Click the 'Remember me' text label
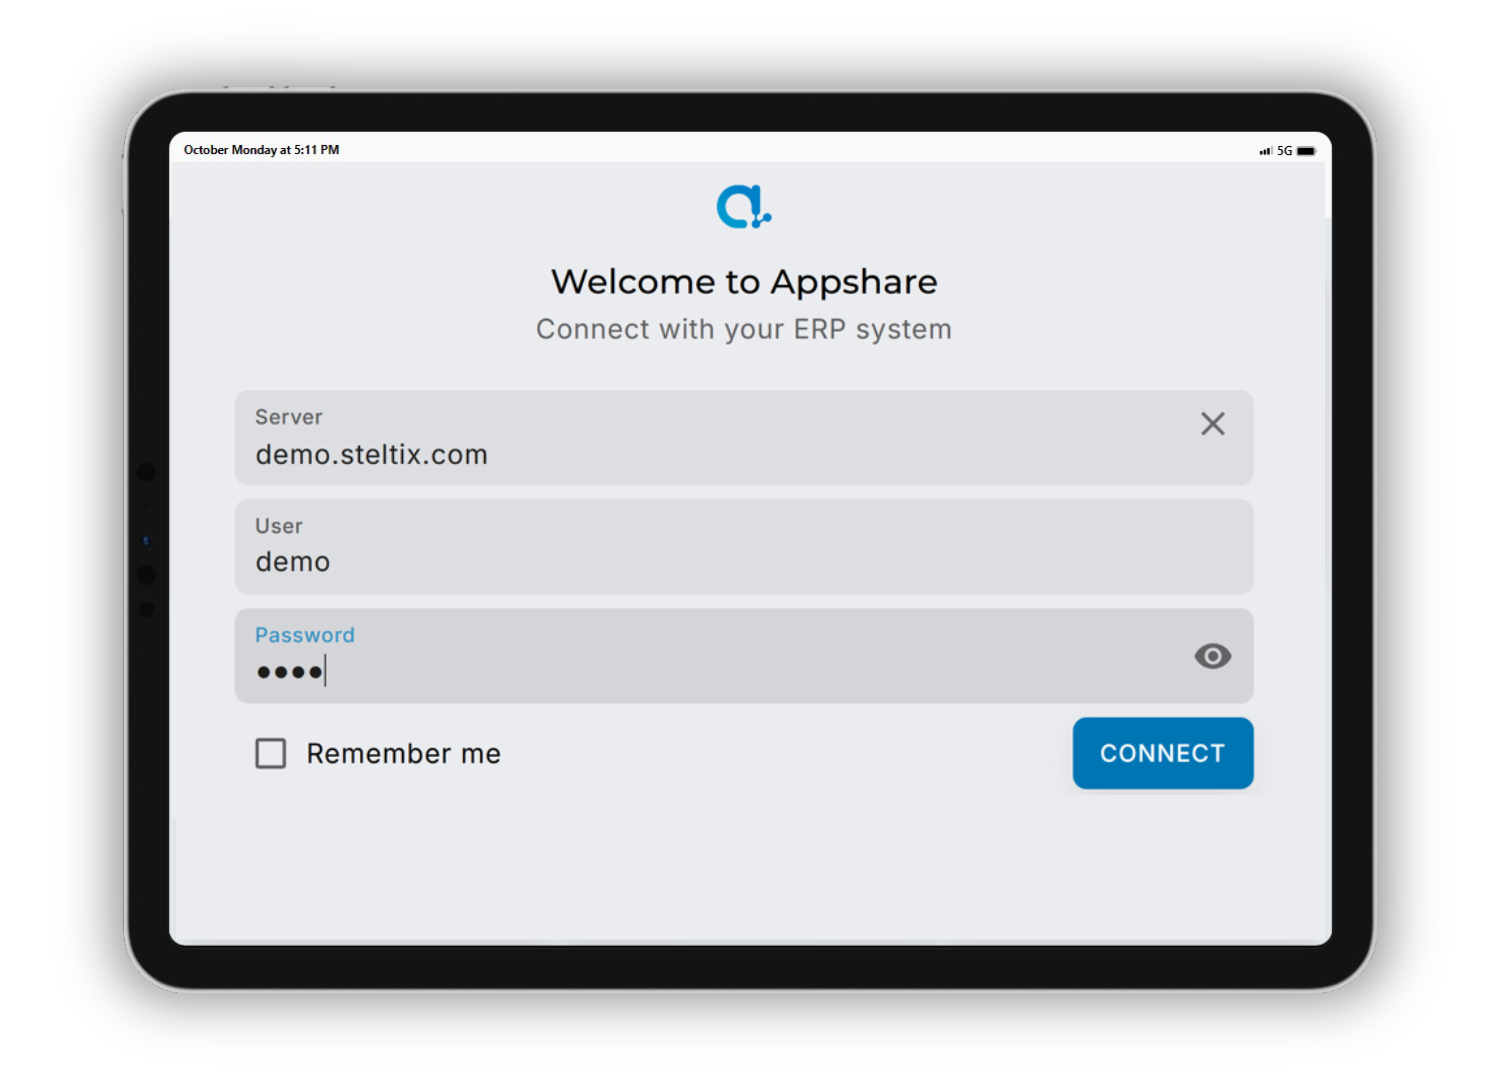Viewport: 1498px width, 1080px height. [402, 754]
